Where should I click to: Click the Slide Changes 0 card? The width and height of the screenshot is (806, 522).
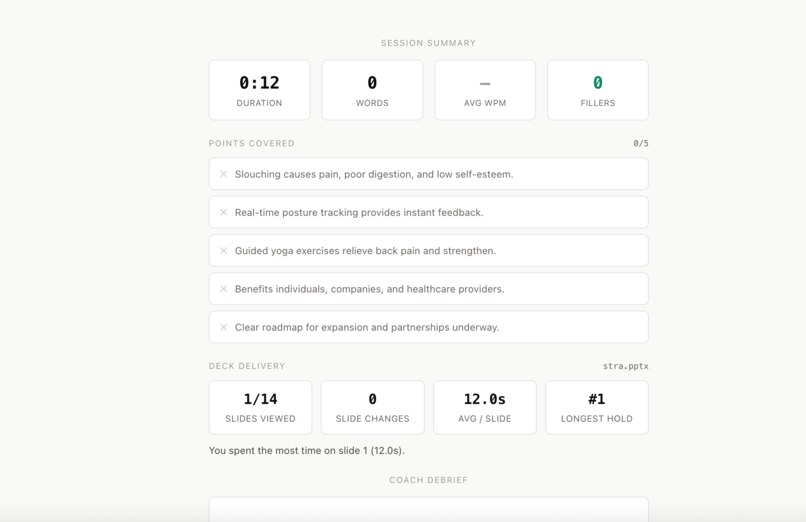click(373, 407)
